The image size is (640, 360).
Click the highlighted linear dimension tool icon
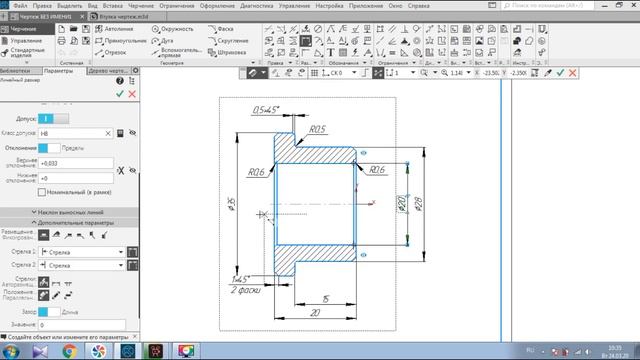pyautogui.click(x=306, y=41)
